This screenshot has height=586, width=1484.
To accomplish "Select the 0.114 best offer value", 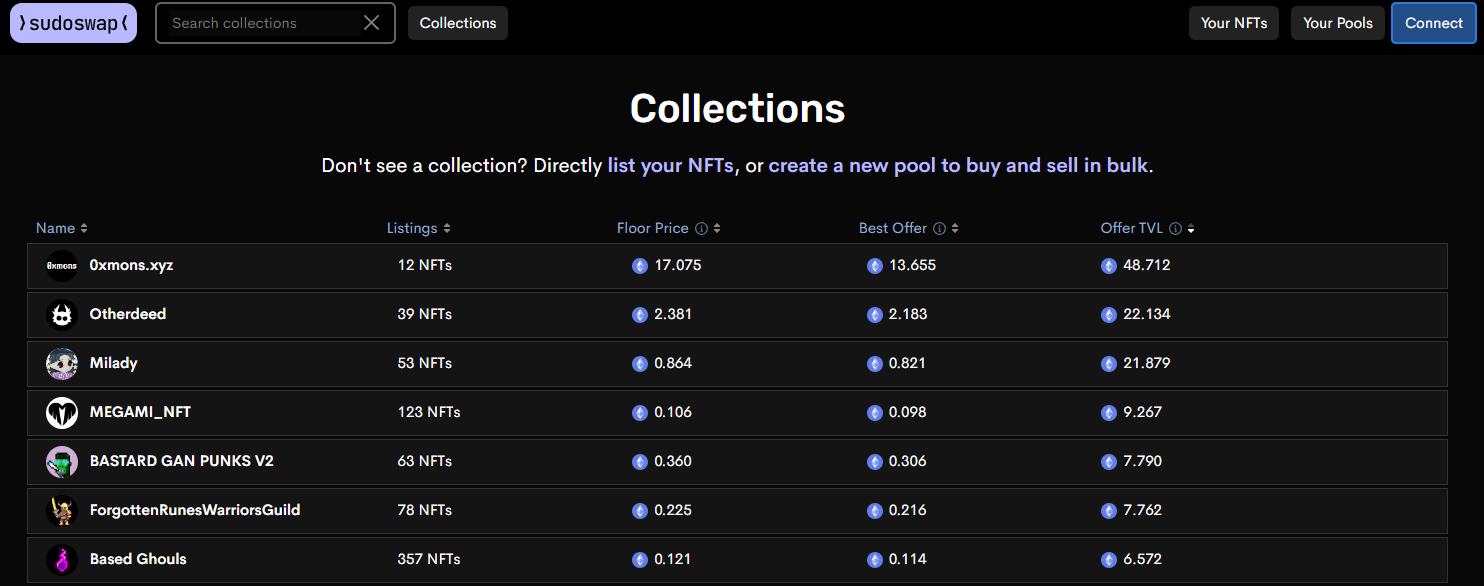I will tap(908, 560).
